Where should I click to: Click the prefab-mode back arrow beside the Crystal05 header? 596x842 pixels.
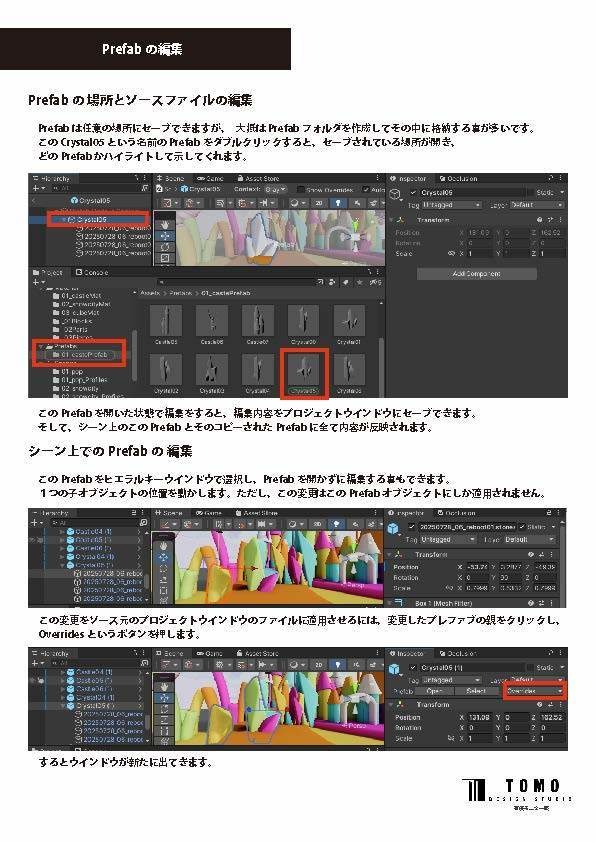tap(34, 200)
